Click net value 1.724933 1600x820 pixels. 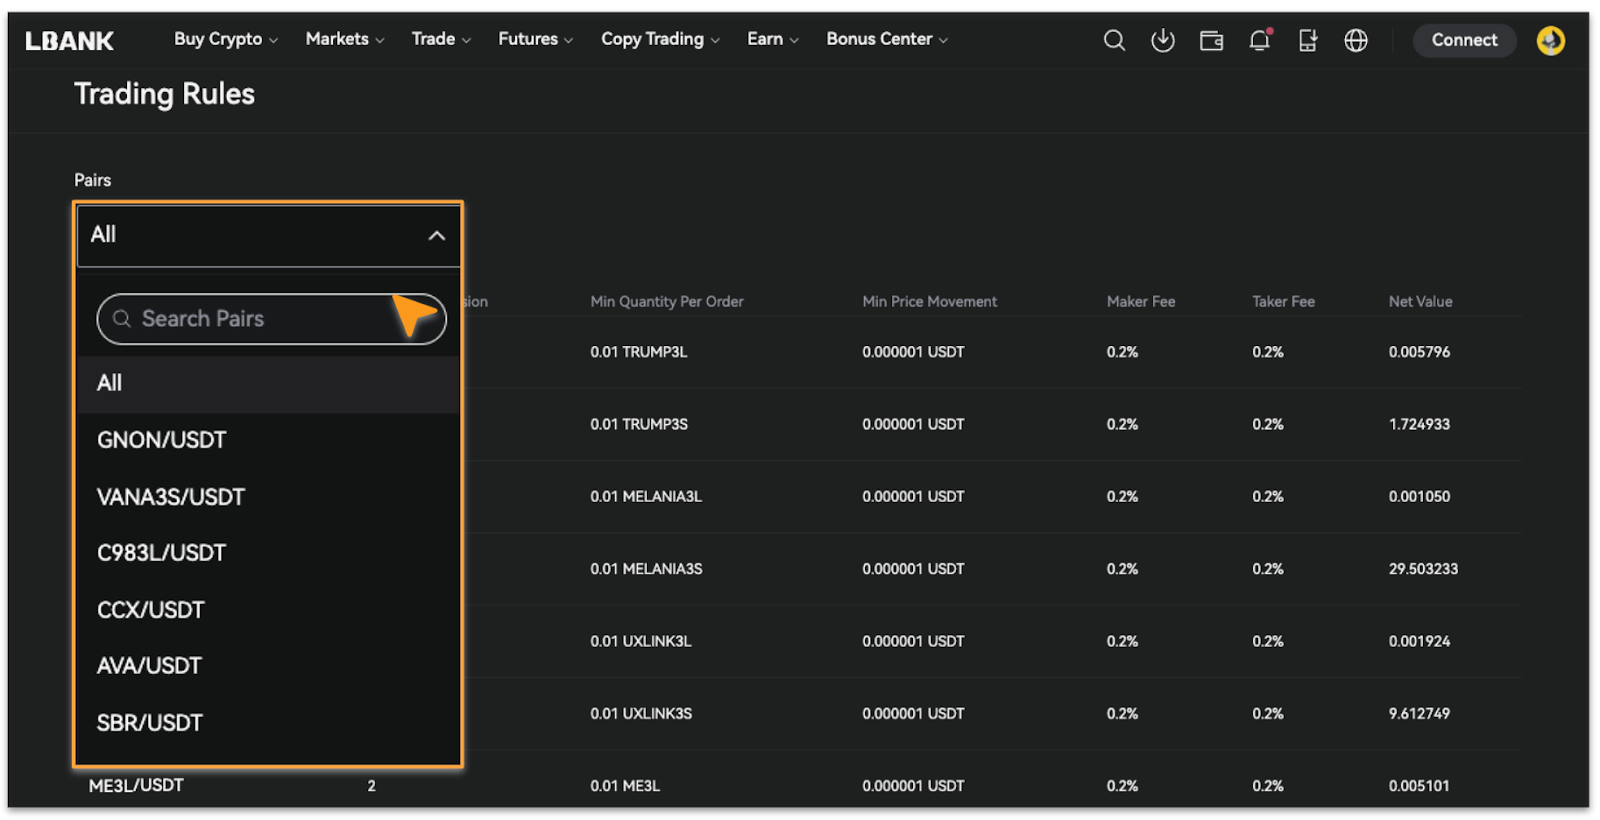1419,424
